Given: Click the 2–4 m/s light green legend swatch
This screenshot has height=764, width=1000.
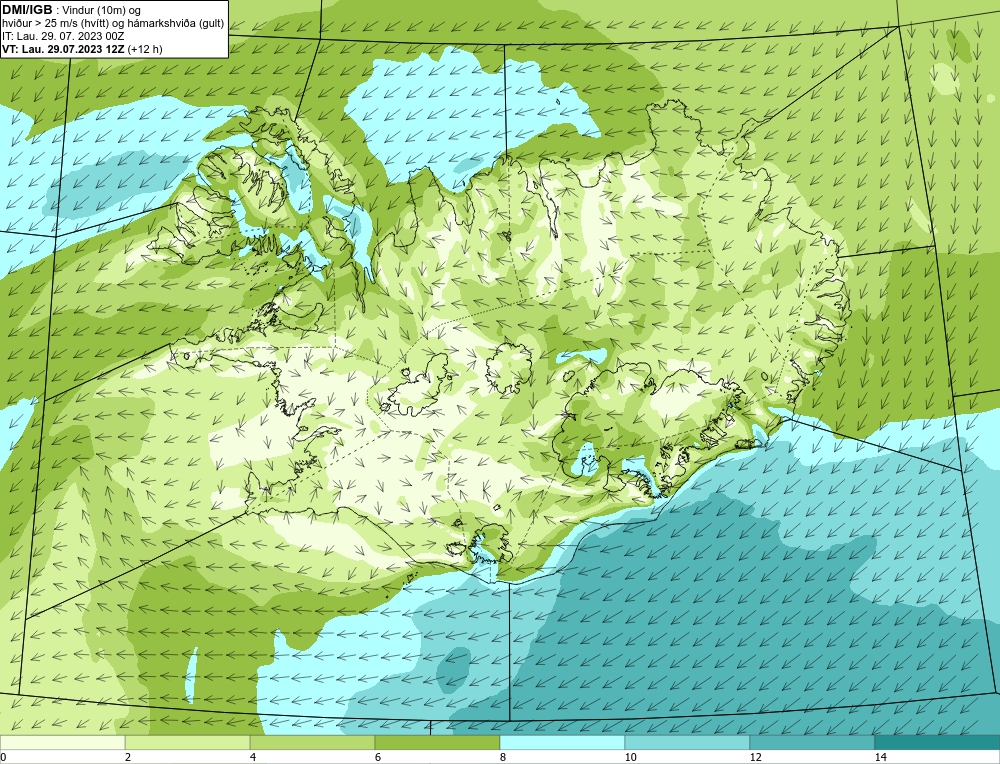Looking at the screenshot, I should tap(188, 742).
